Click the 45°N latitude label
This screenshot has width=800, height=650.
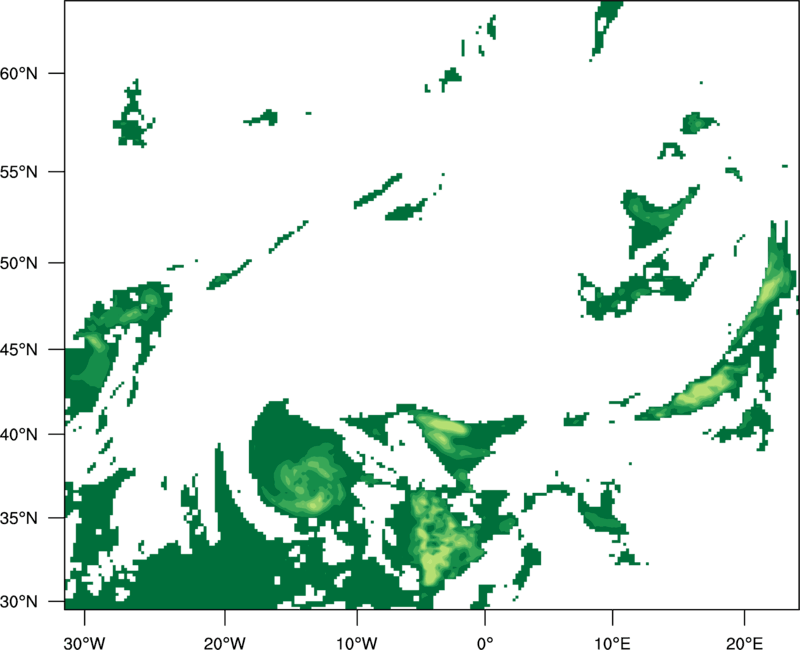(x=19, y=349)
